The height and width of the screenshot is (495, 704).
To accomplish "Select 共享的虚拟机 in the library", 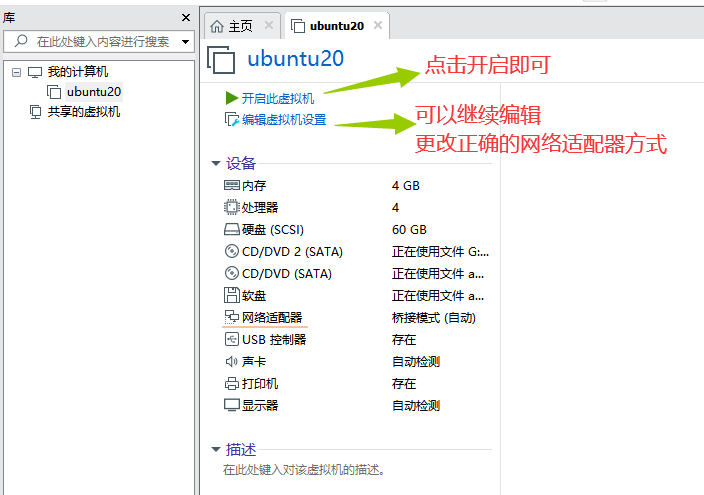I will [x=84, y=112].
